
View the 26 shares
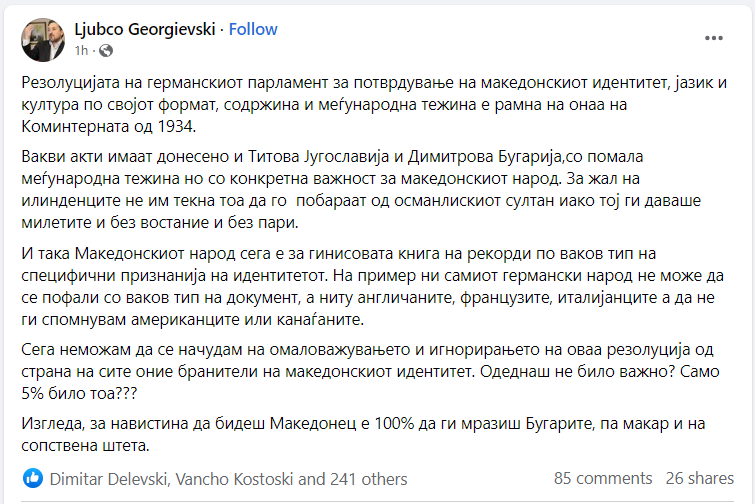coord(700,478)
